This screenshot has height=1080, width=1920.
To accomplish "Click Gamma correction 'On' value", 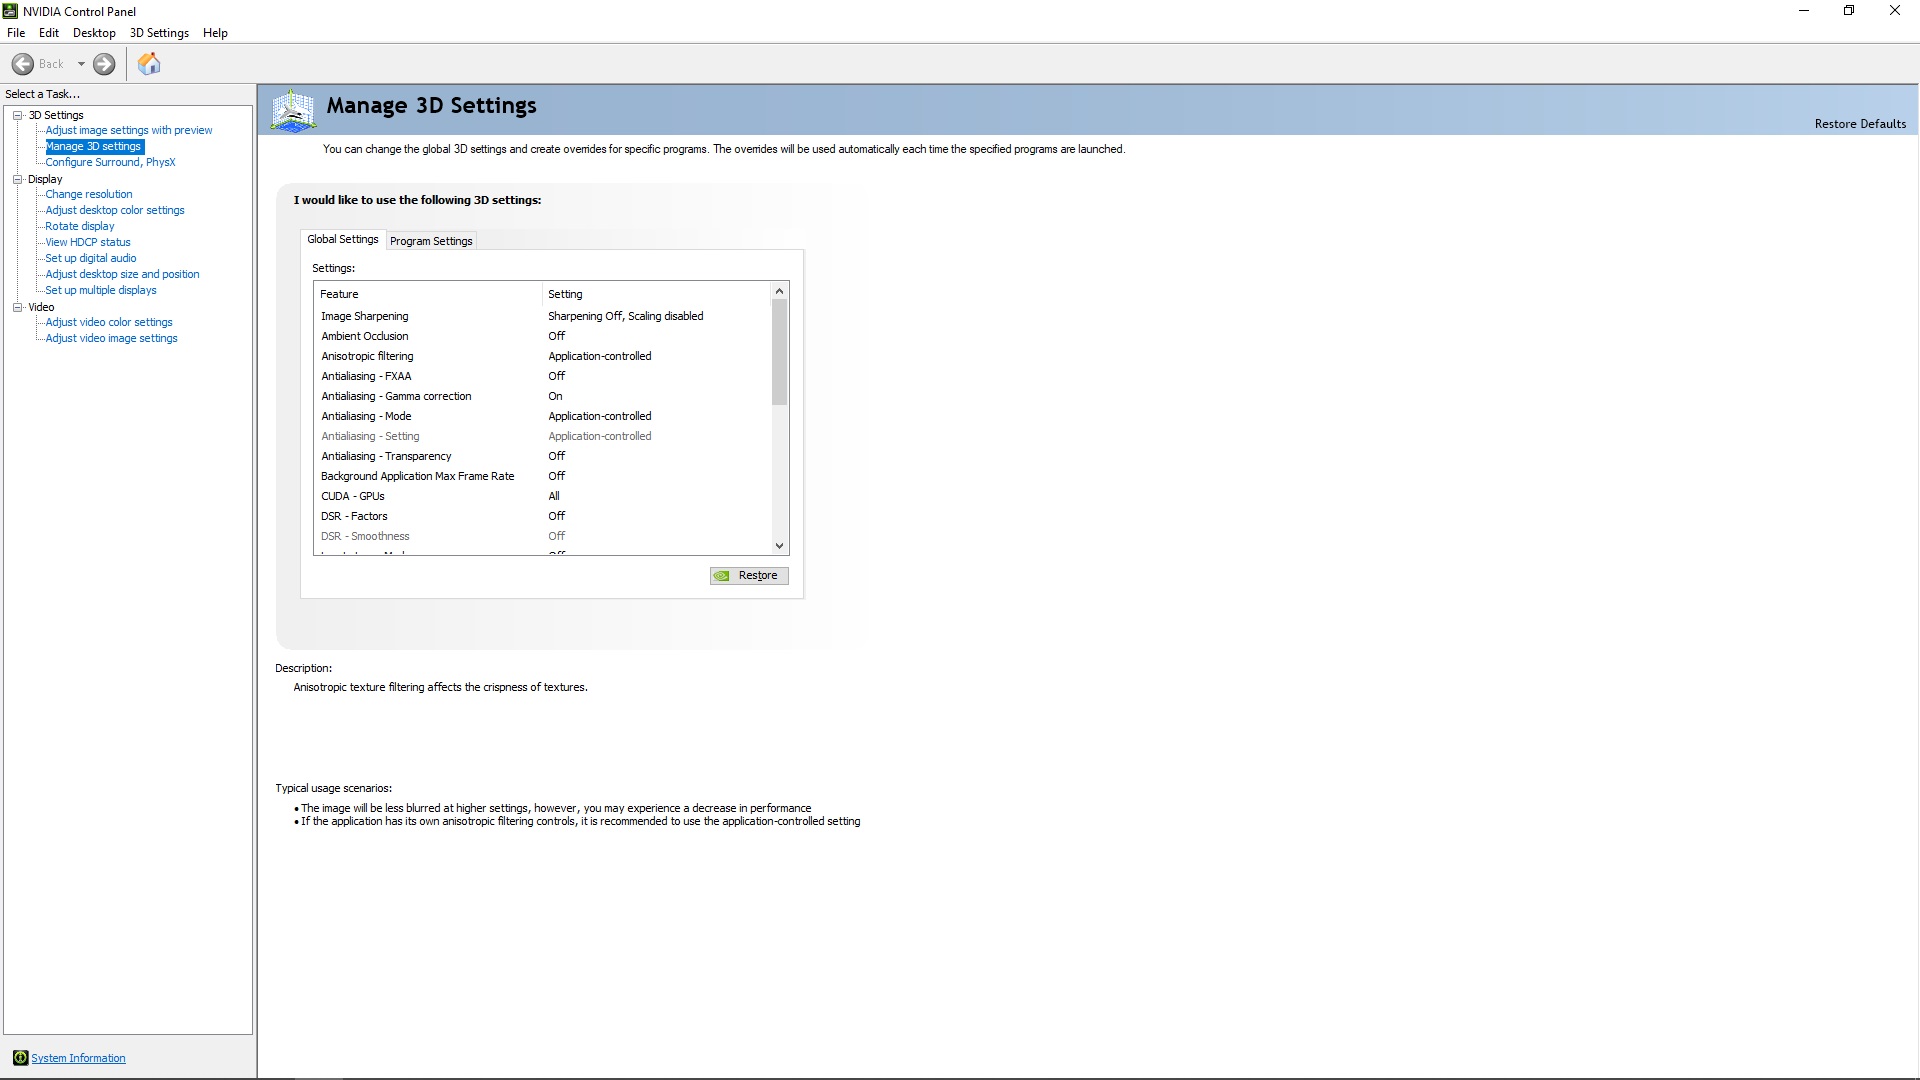I will pyautogui.click(x=555, y=396).
